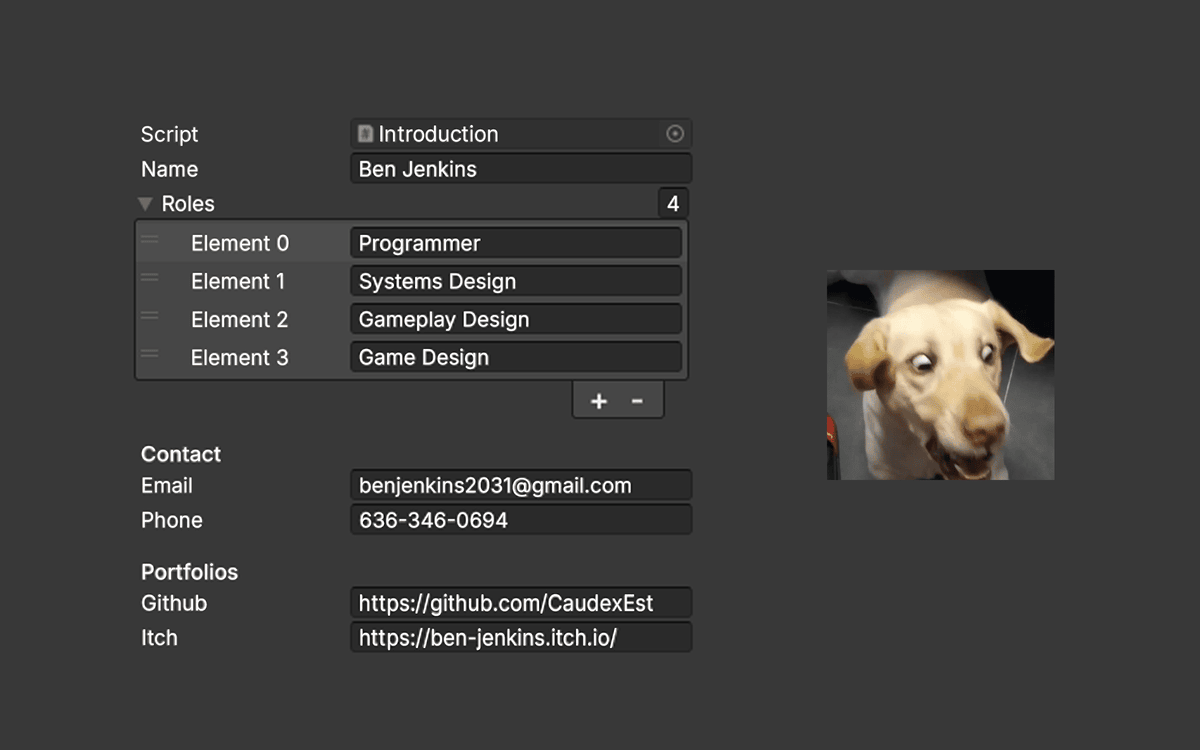Click the Game Design role field

coord(516,357)
